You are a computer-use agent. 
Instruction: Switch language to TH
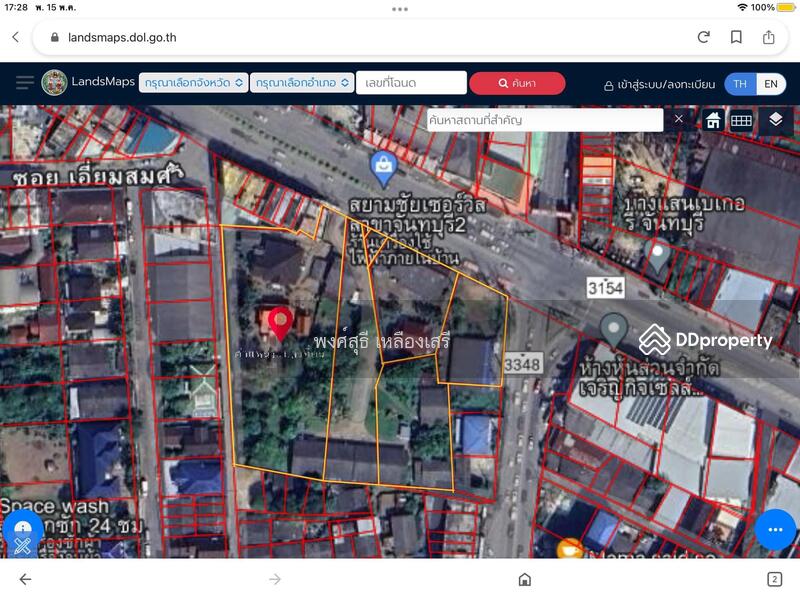[x=739, y=84]
